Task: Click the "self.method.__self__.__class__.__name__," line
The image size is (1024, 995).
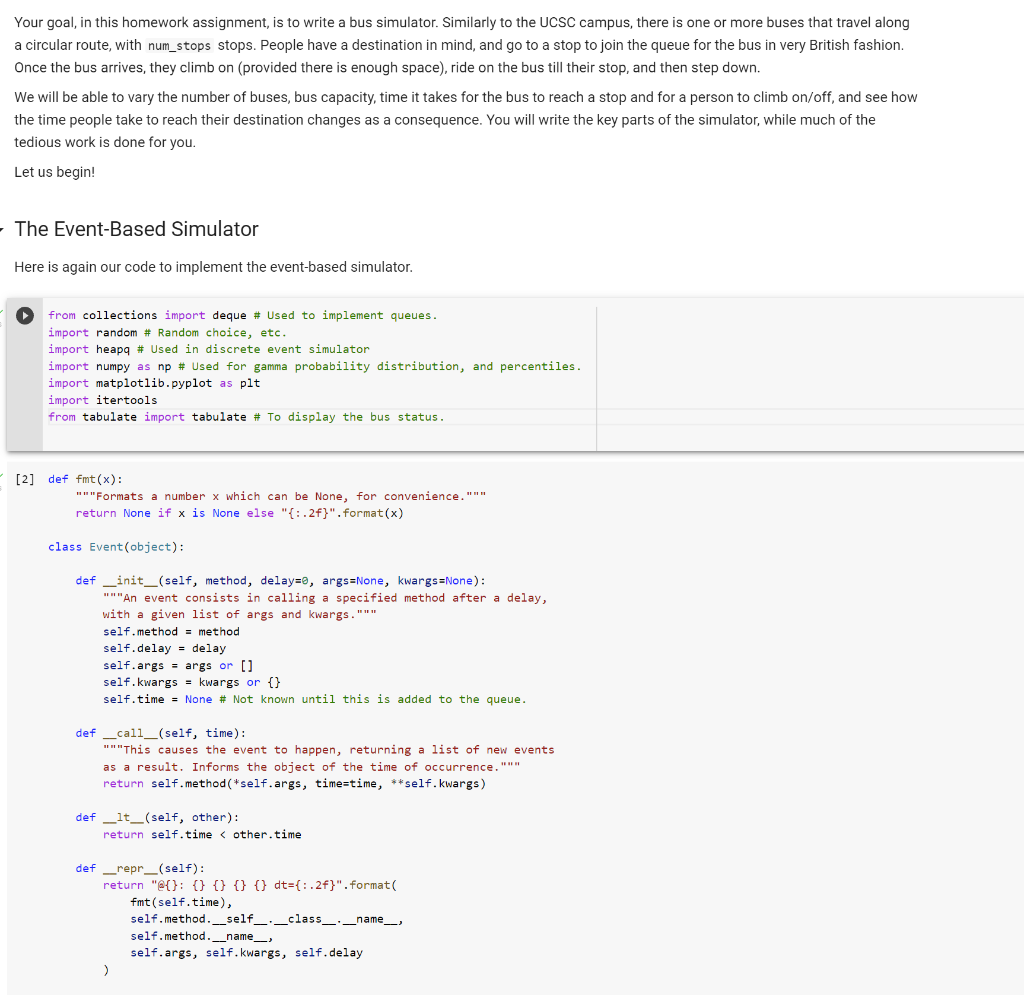Action: click(x=267, y=919)
